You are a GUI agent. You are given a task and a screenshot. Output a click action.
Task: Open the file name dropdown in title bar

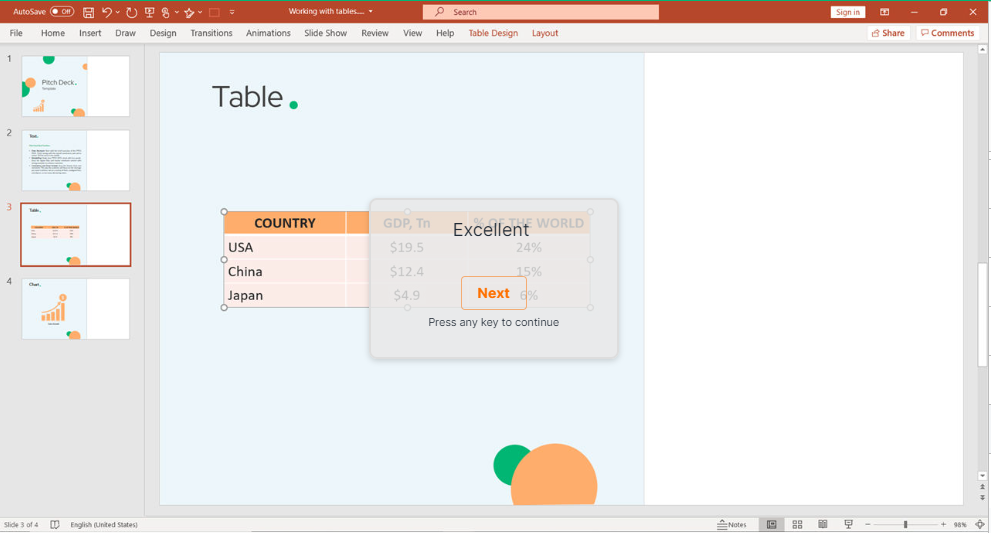[370, 11]
